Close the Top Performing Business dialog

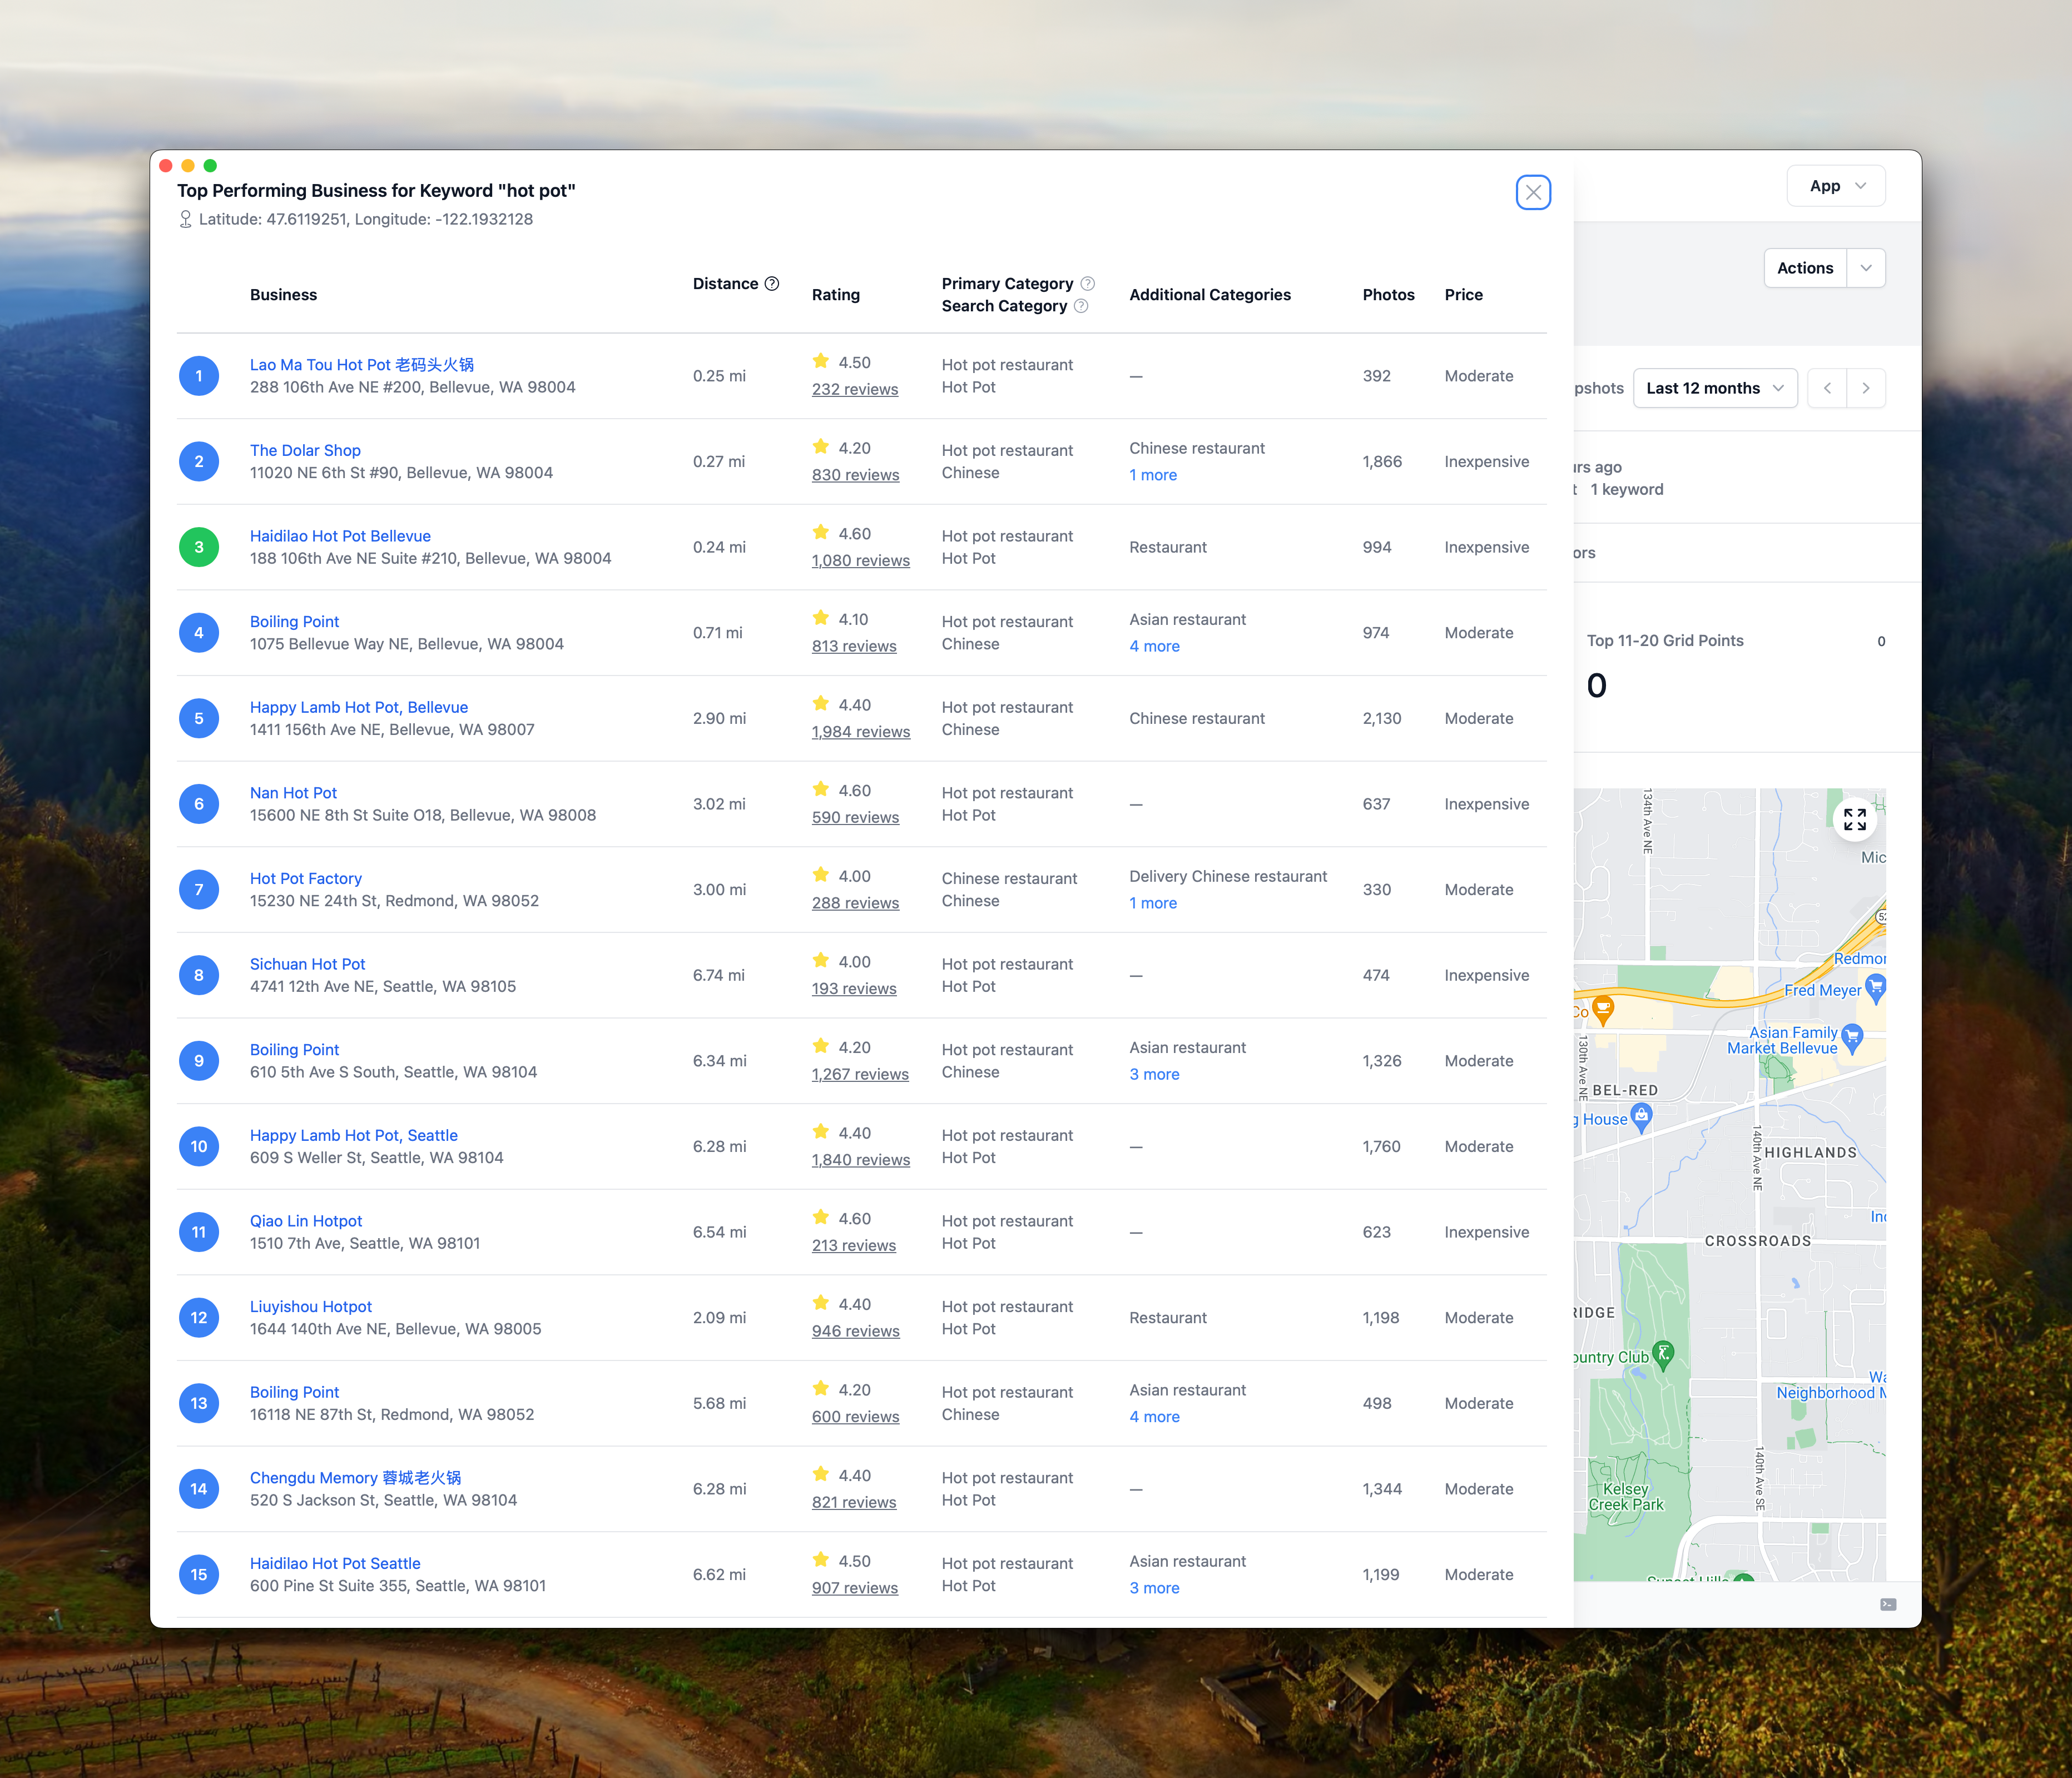(1533, 192)
